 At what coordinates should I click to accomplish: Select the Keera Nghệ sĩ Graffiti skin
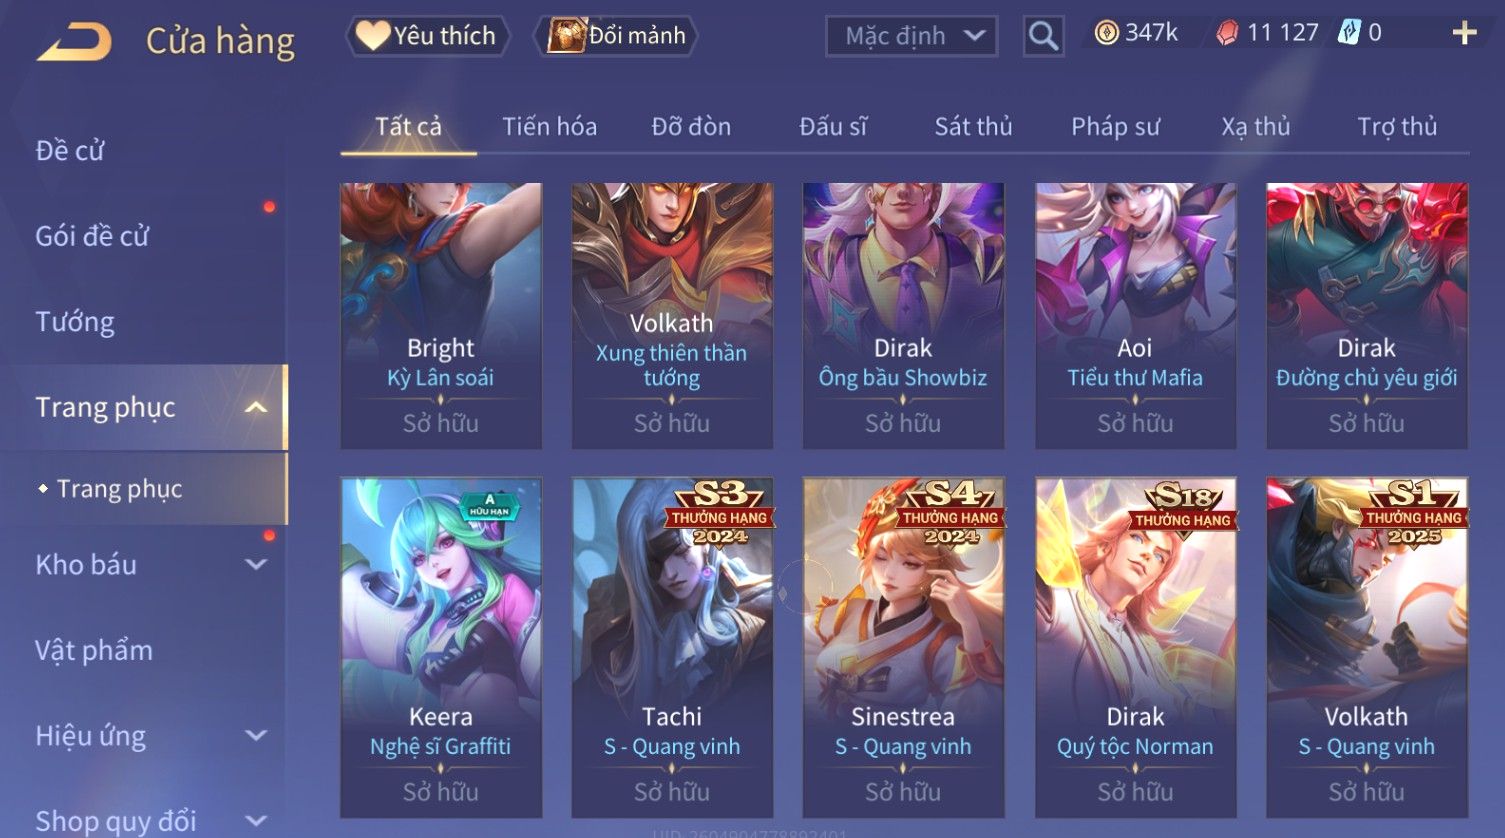441,647
